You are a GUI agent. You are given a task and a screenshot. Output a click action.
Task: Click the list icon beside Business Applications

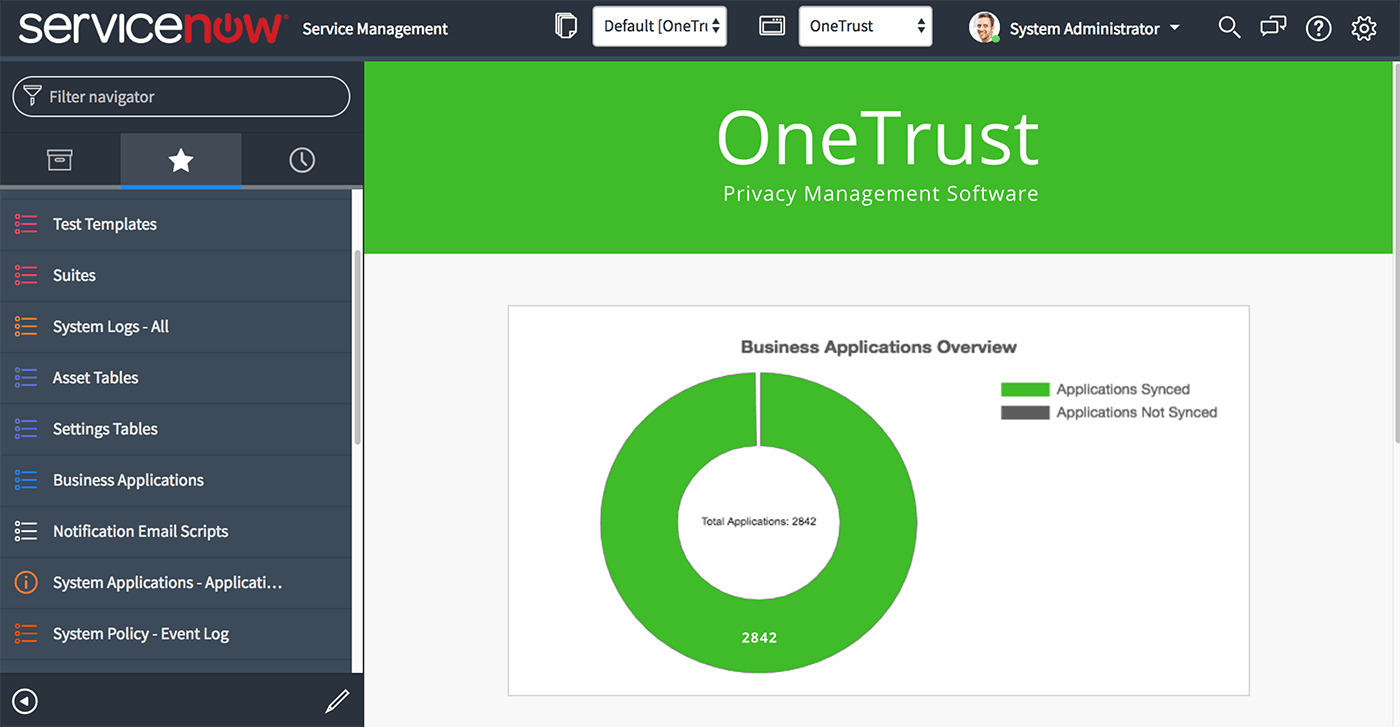click(26, 480)
